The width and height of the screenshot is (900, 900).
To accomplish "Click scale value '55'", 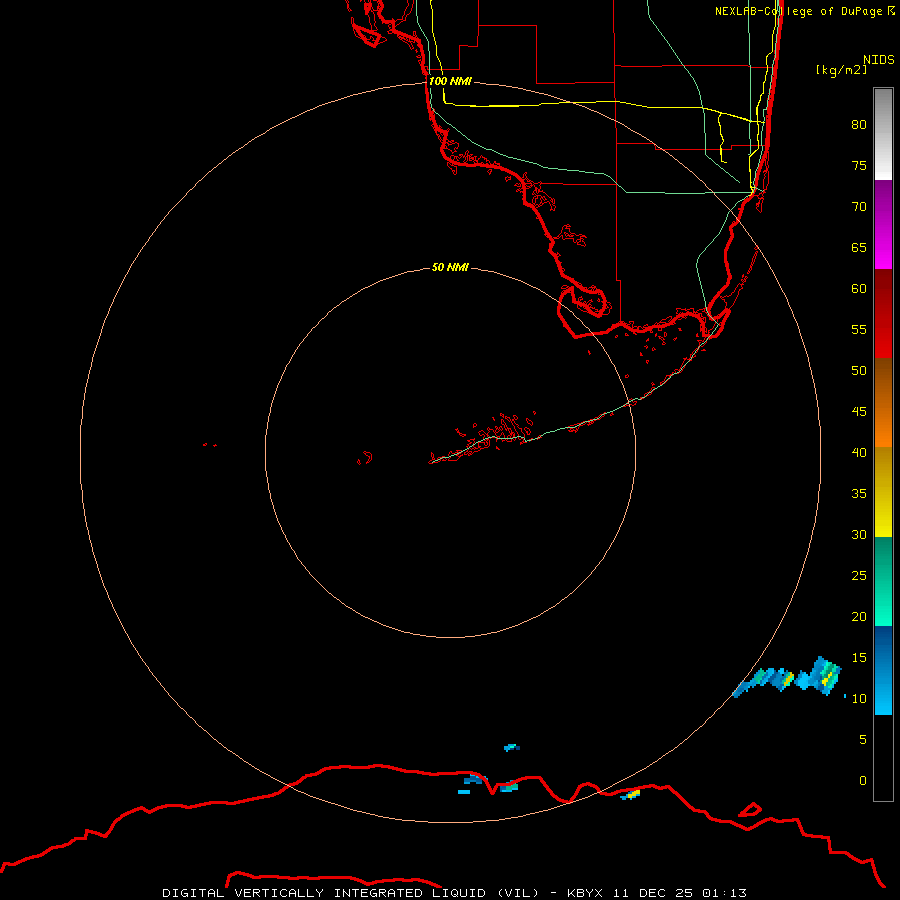I will 859,329.
